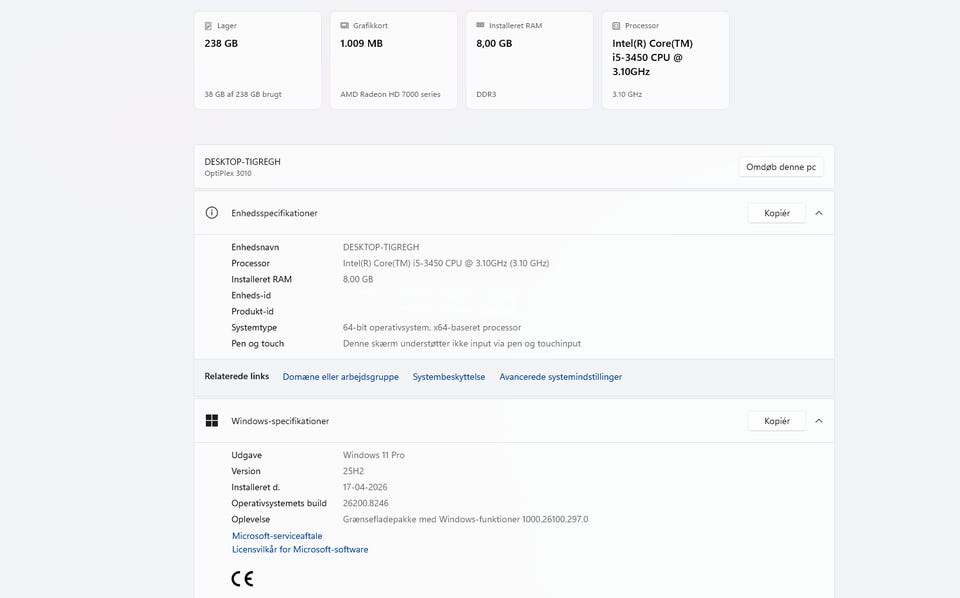Viewport: 960px width, 598px height.
Task: Collapse the Enhedsspecifikationer section chevron
Action: point(819,213)
